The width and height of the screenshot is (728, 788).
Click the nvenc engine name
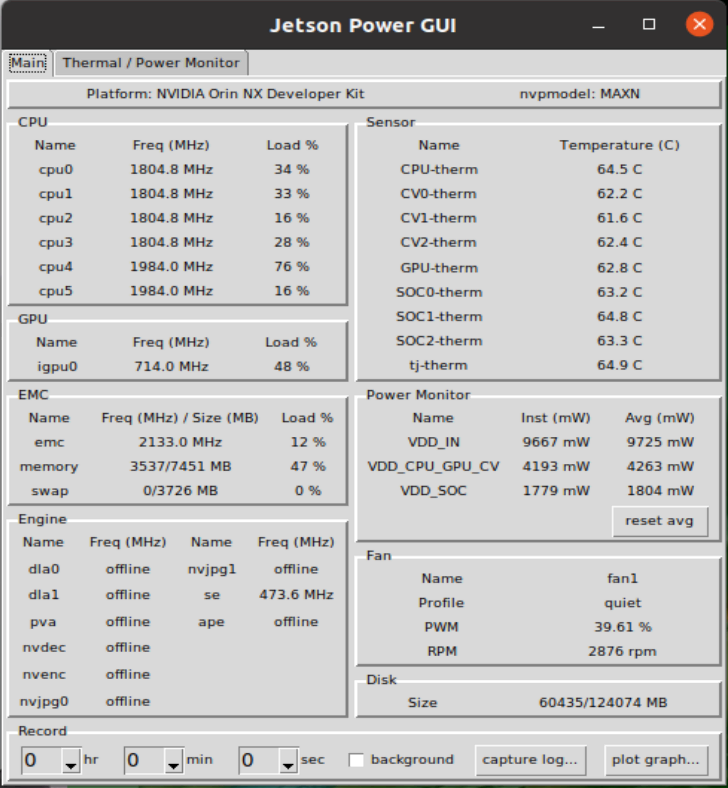[x=44, y=674]
